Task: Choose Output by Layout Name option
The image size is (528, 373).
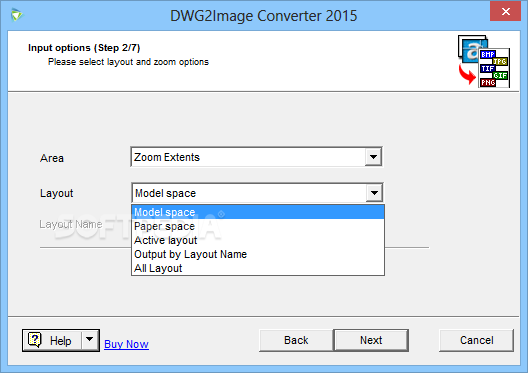Action: 258,254
